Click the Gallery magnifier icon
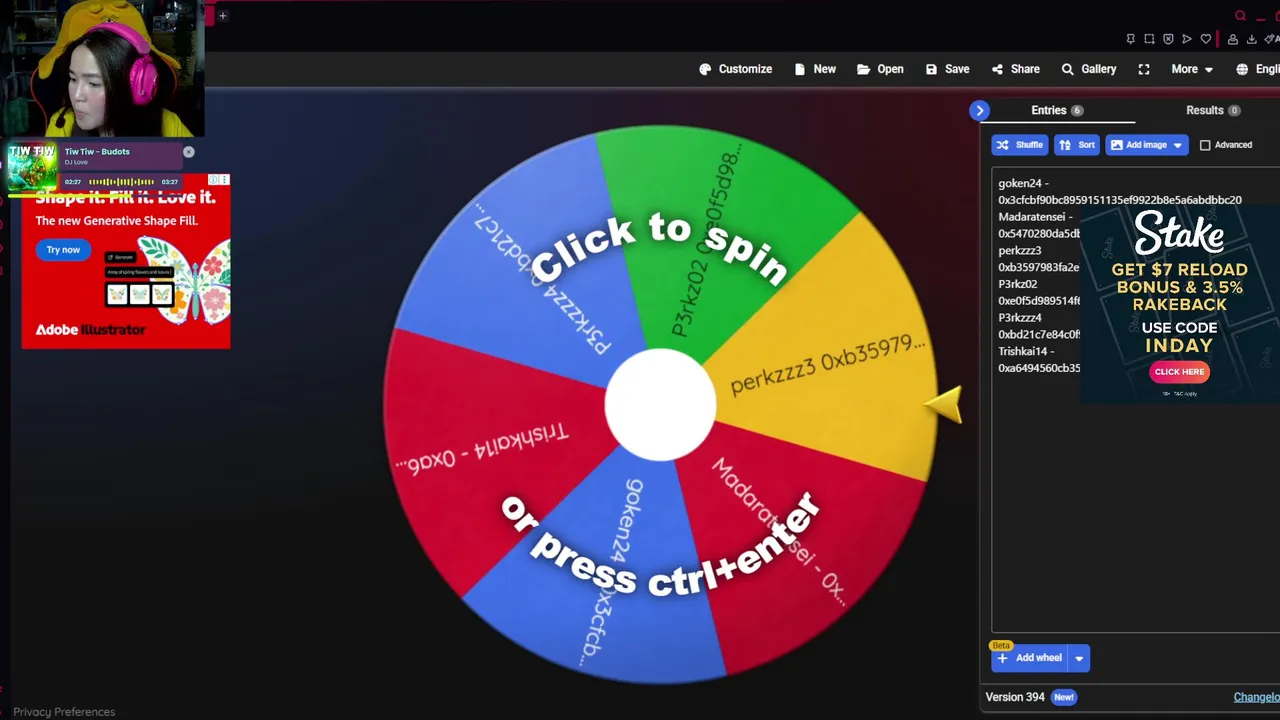The height and width of the screenshot is (720, 1280). pyautogui.click(x=1067, y=69)
